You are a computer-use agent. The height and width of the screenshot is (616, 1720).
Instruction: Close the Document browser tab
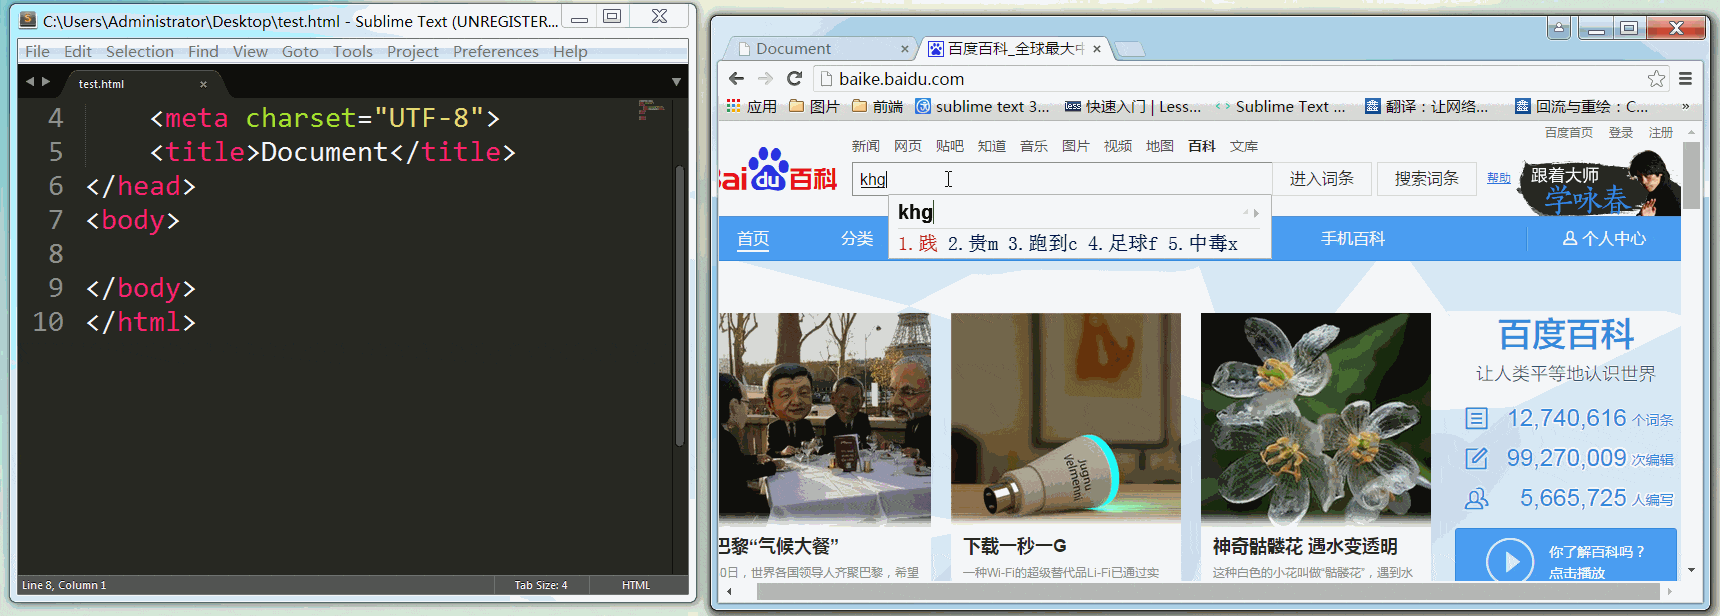pos(904,48)
